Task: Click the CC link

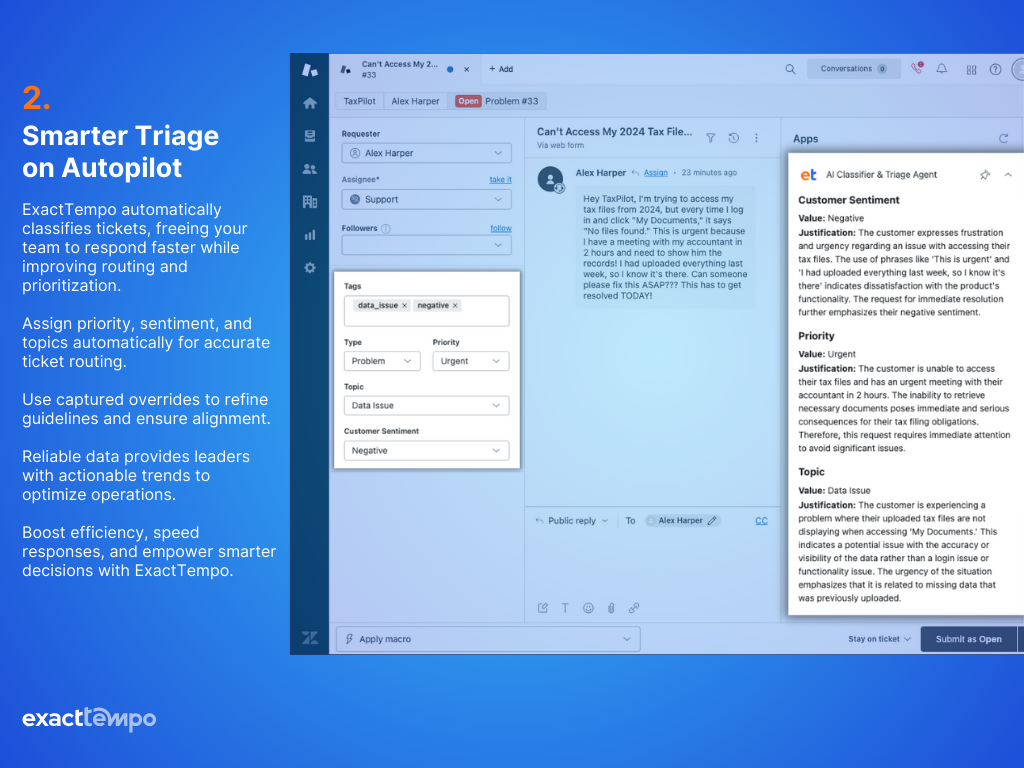Action: coord(761,520)
